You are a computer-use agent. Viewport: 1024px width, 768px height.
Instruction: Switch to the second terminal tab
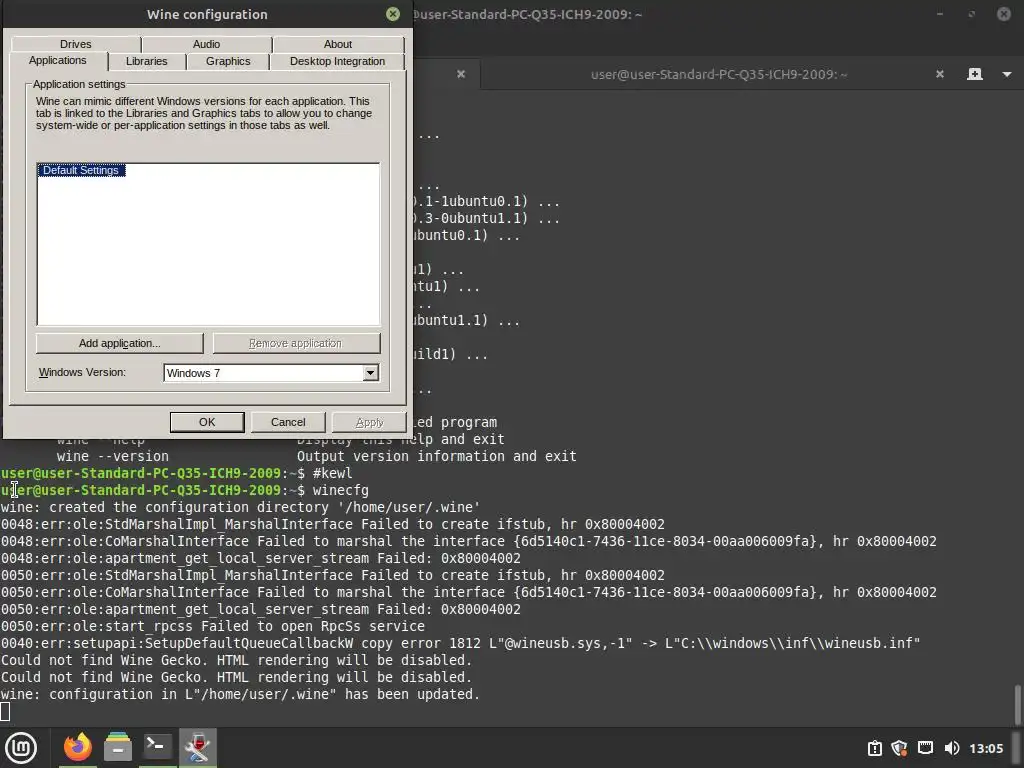tap(718, 74)
